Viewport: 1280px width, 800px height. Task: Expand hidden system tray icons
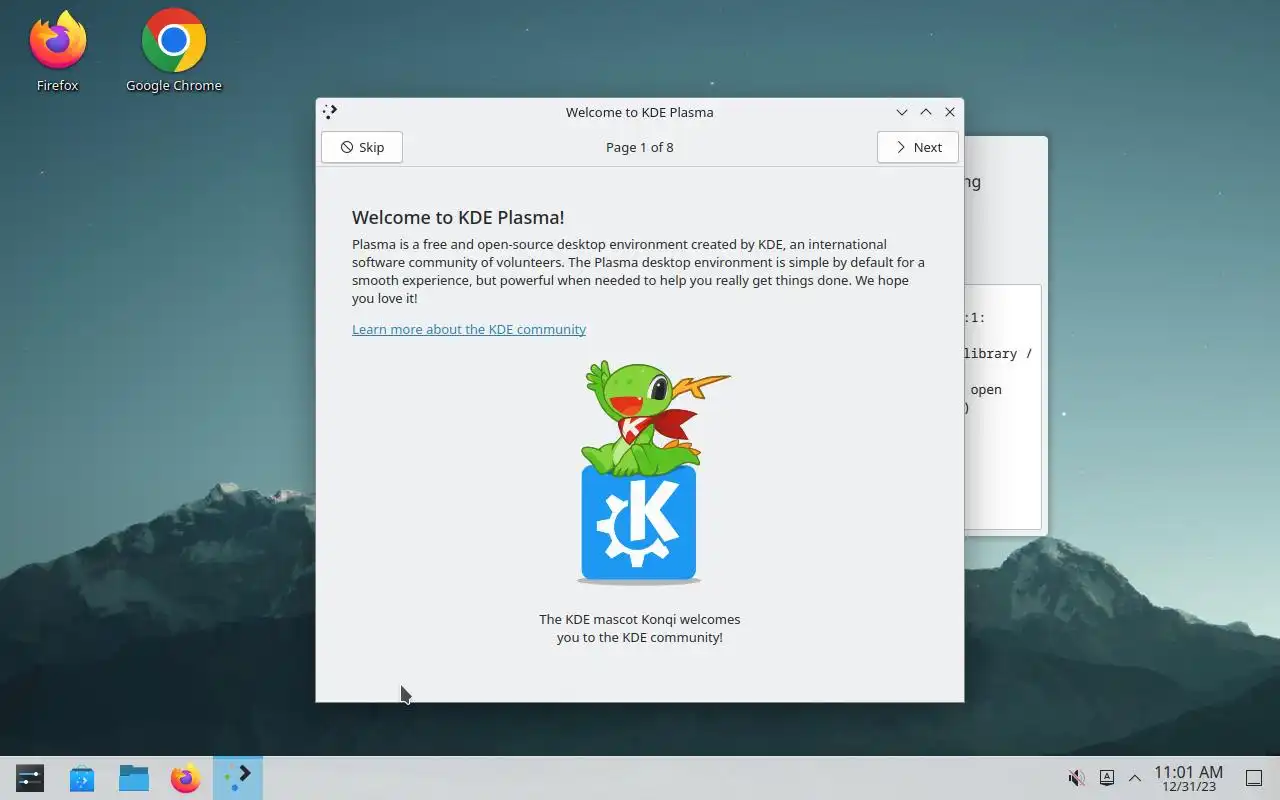tap(1135, 778)
